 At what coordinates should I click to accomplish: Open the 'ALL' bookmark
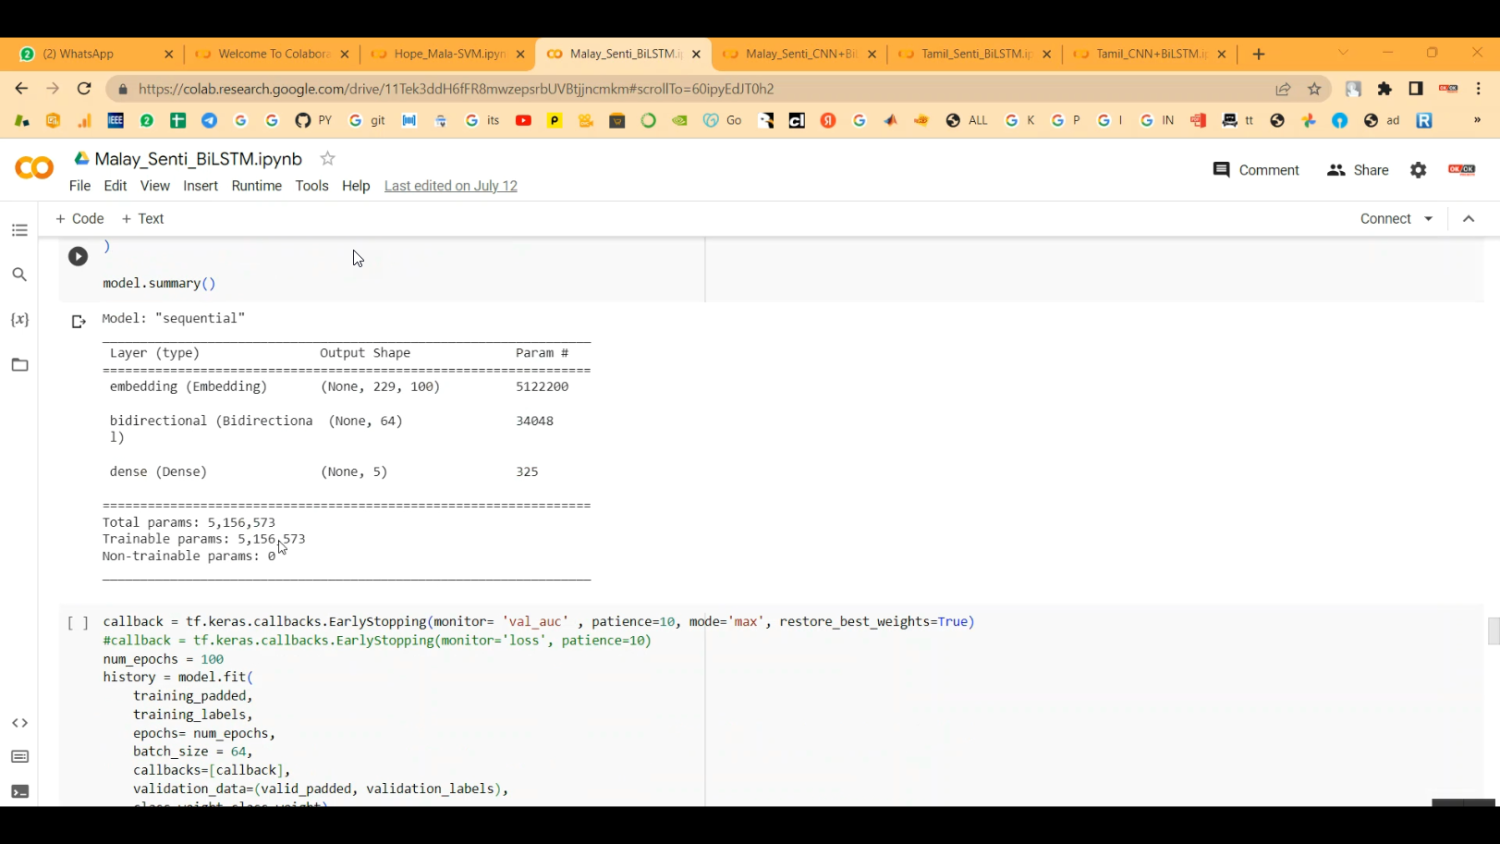(966, 120)
